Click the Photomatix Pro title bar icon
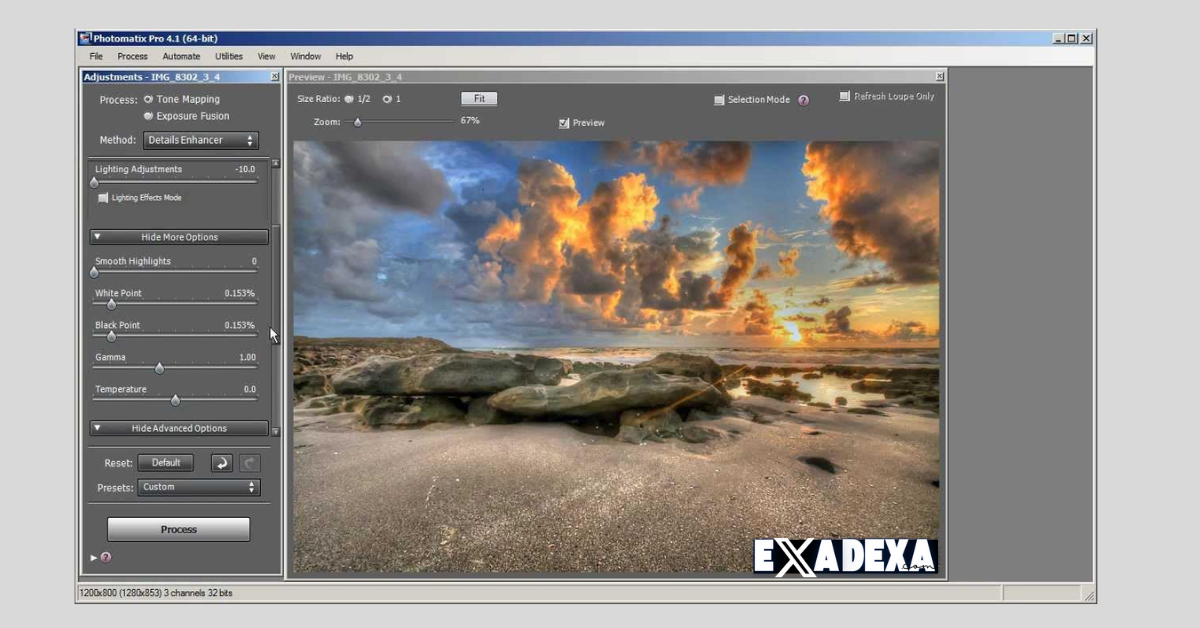The image size is (1200, 628). [x=84, y=37]
